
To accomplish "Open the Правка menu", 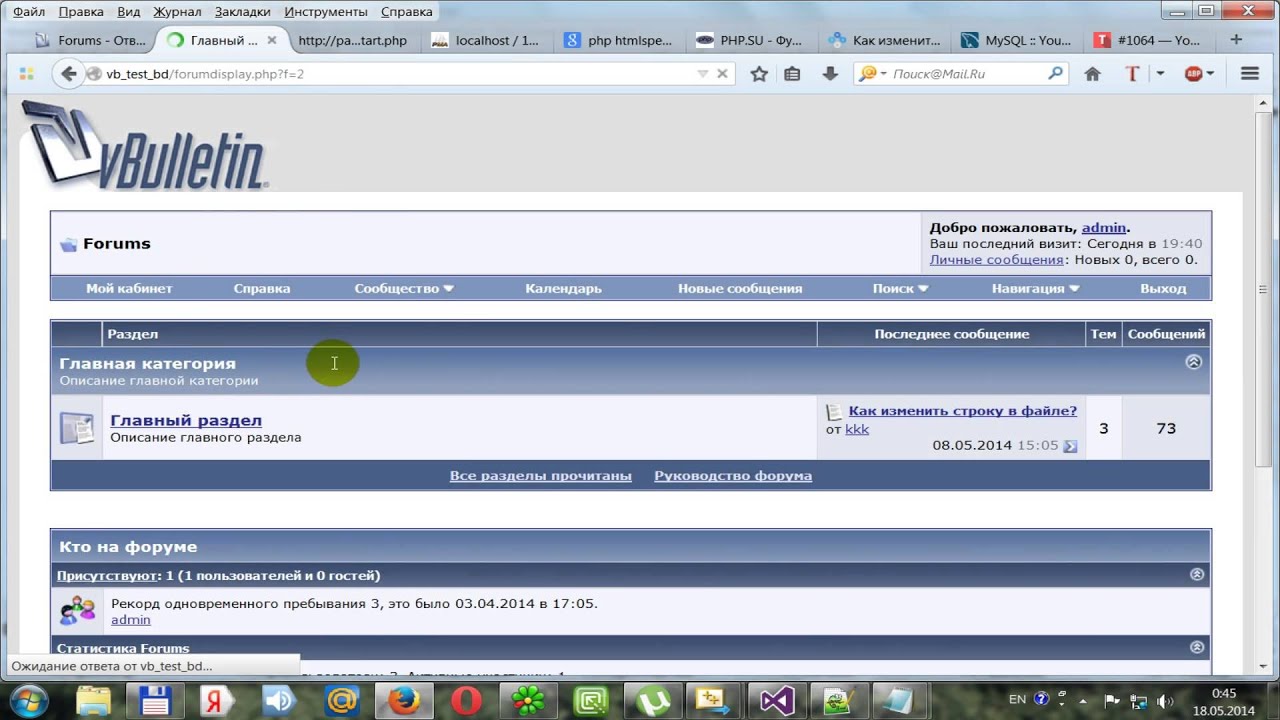I will [81, 12].
